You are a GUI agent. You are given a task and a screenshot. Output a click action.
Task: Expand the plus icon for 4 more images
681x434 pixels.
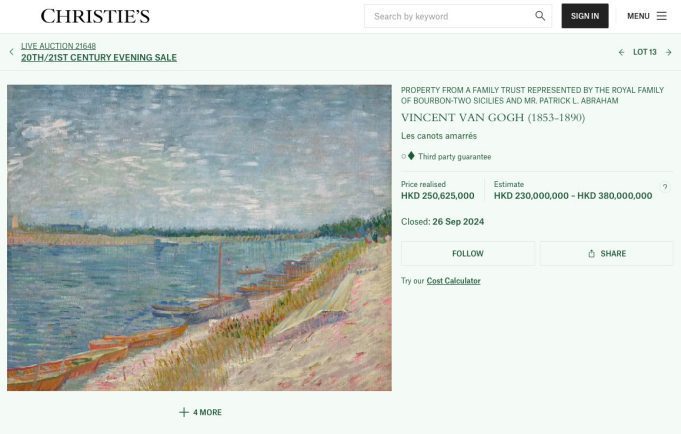pyautogui.click(x=184, y=412)
